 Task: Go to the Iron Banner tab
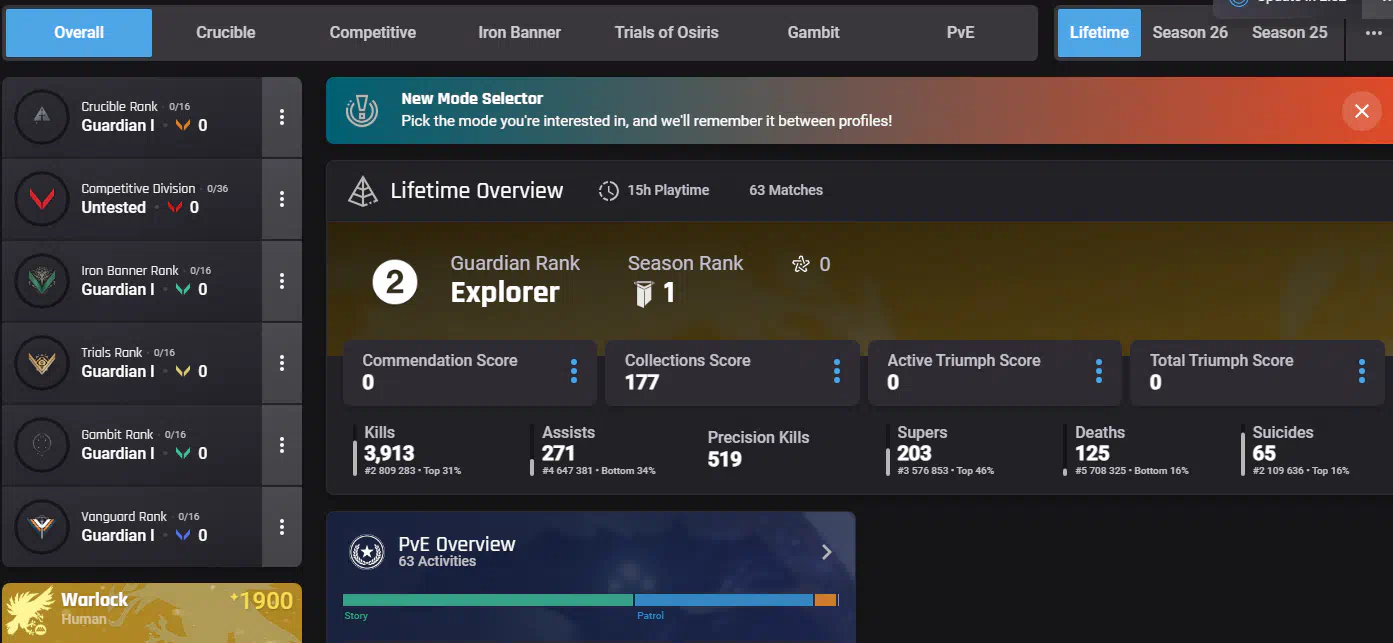(520, 33)
